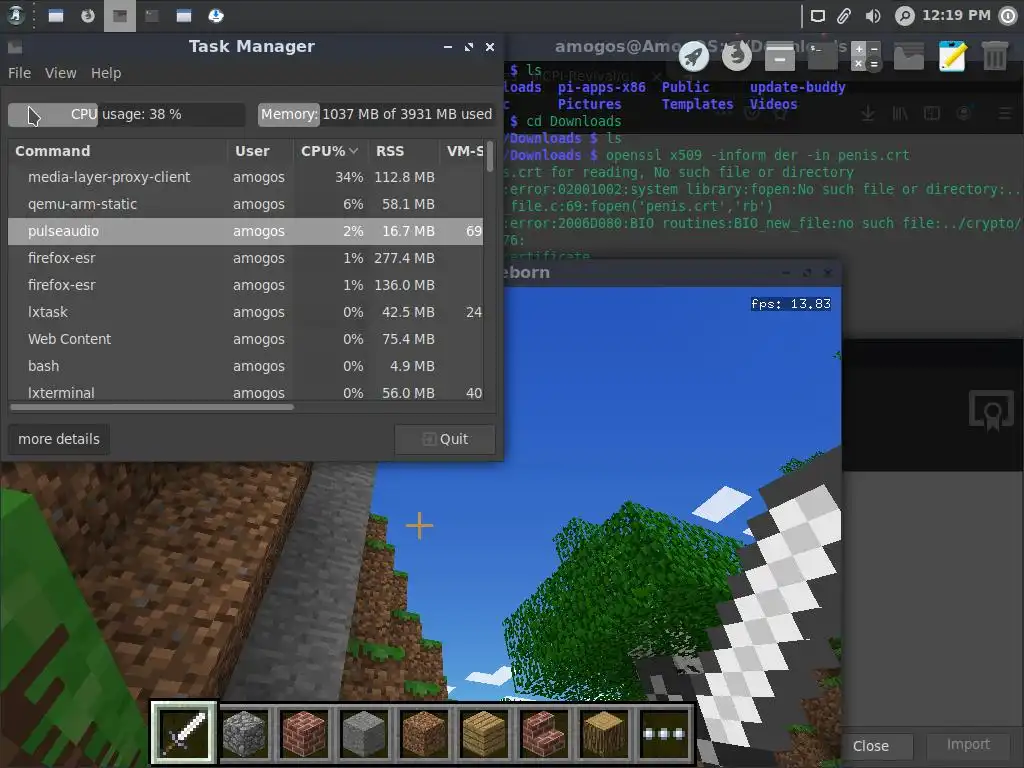
Task: Click the CPU usage progress bar
Action: pos(127,114)
